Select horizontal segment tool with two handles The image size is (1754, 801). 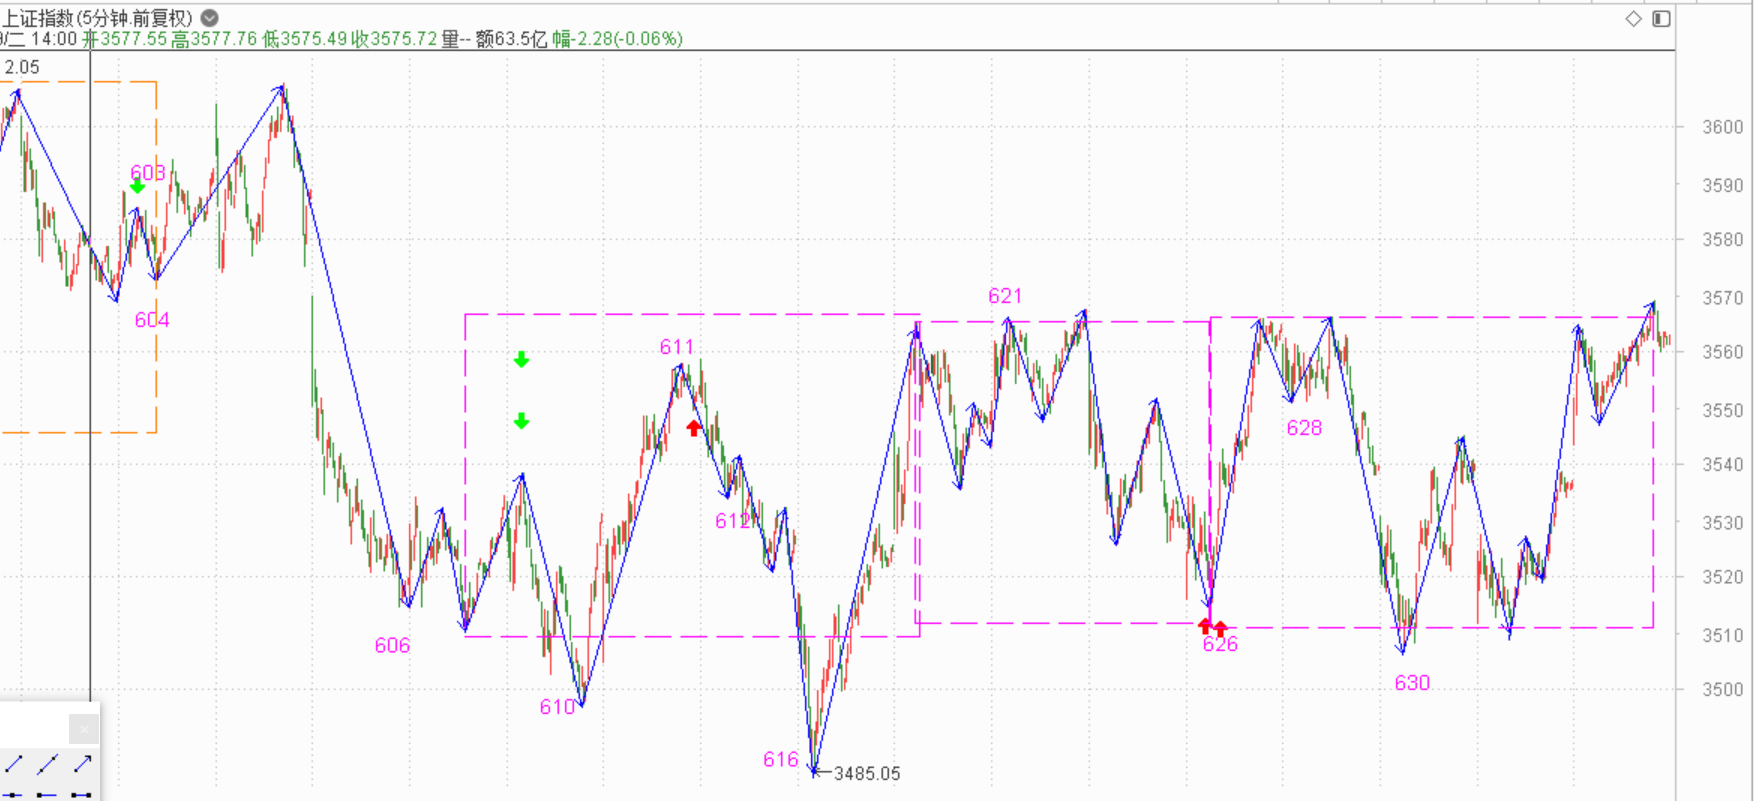82,795
